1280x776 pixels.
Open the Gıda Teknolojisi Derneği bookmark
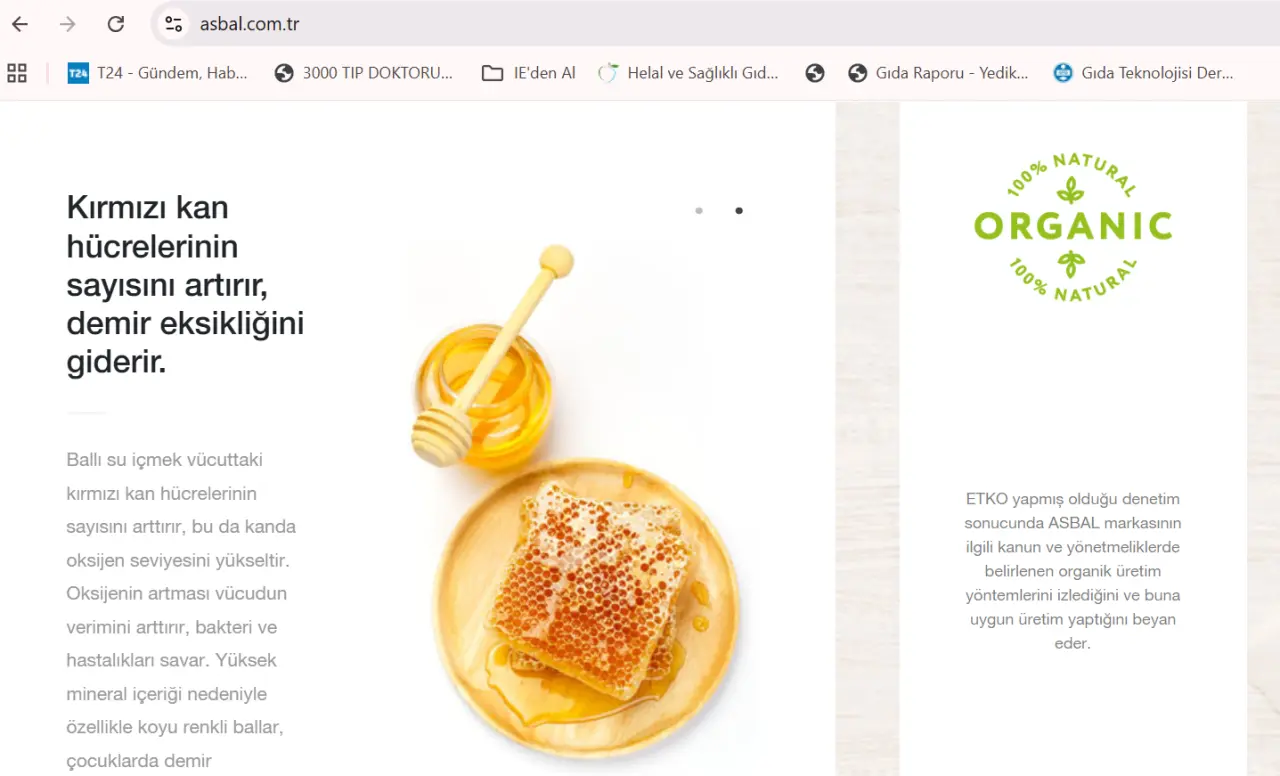[x=1143, y=73]
